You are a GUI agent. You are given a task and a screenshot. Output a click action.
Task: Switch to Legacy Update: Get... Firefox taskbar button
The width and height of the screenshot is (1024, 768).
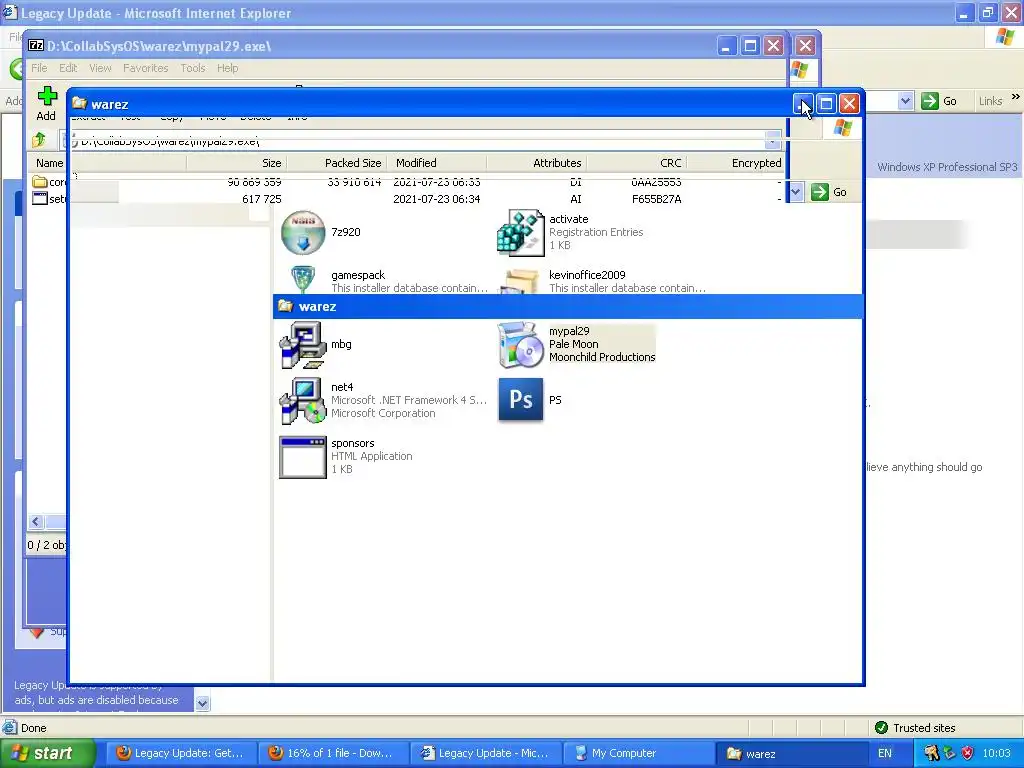[180, 753]
